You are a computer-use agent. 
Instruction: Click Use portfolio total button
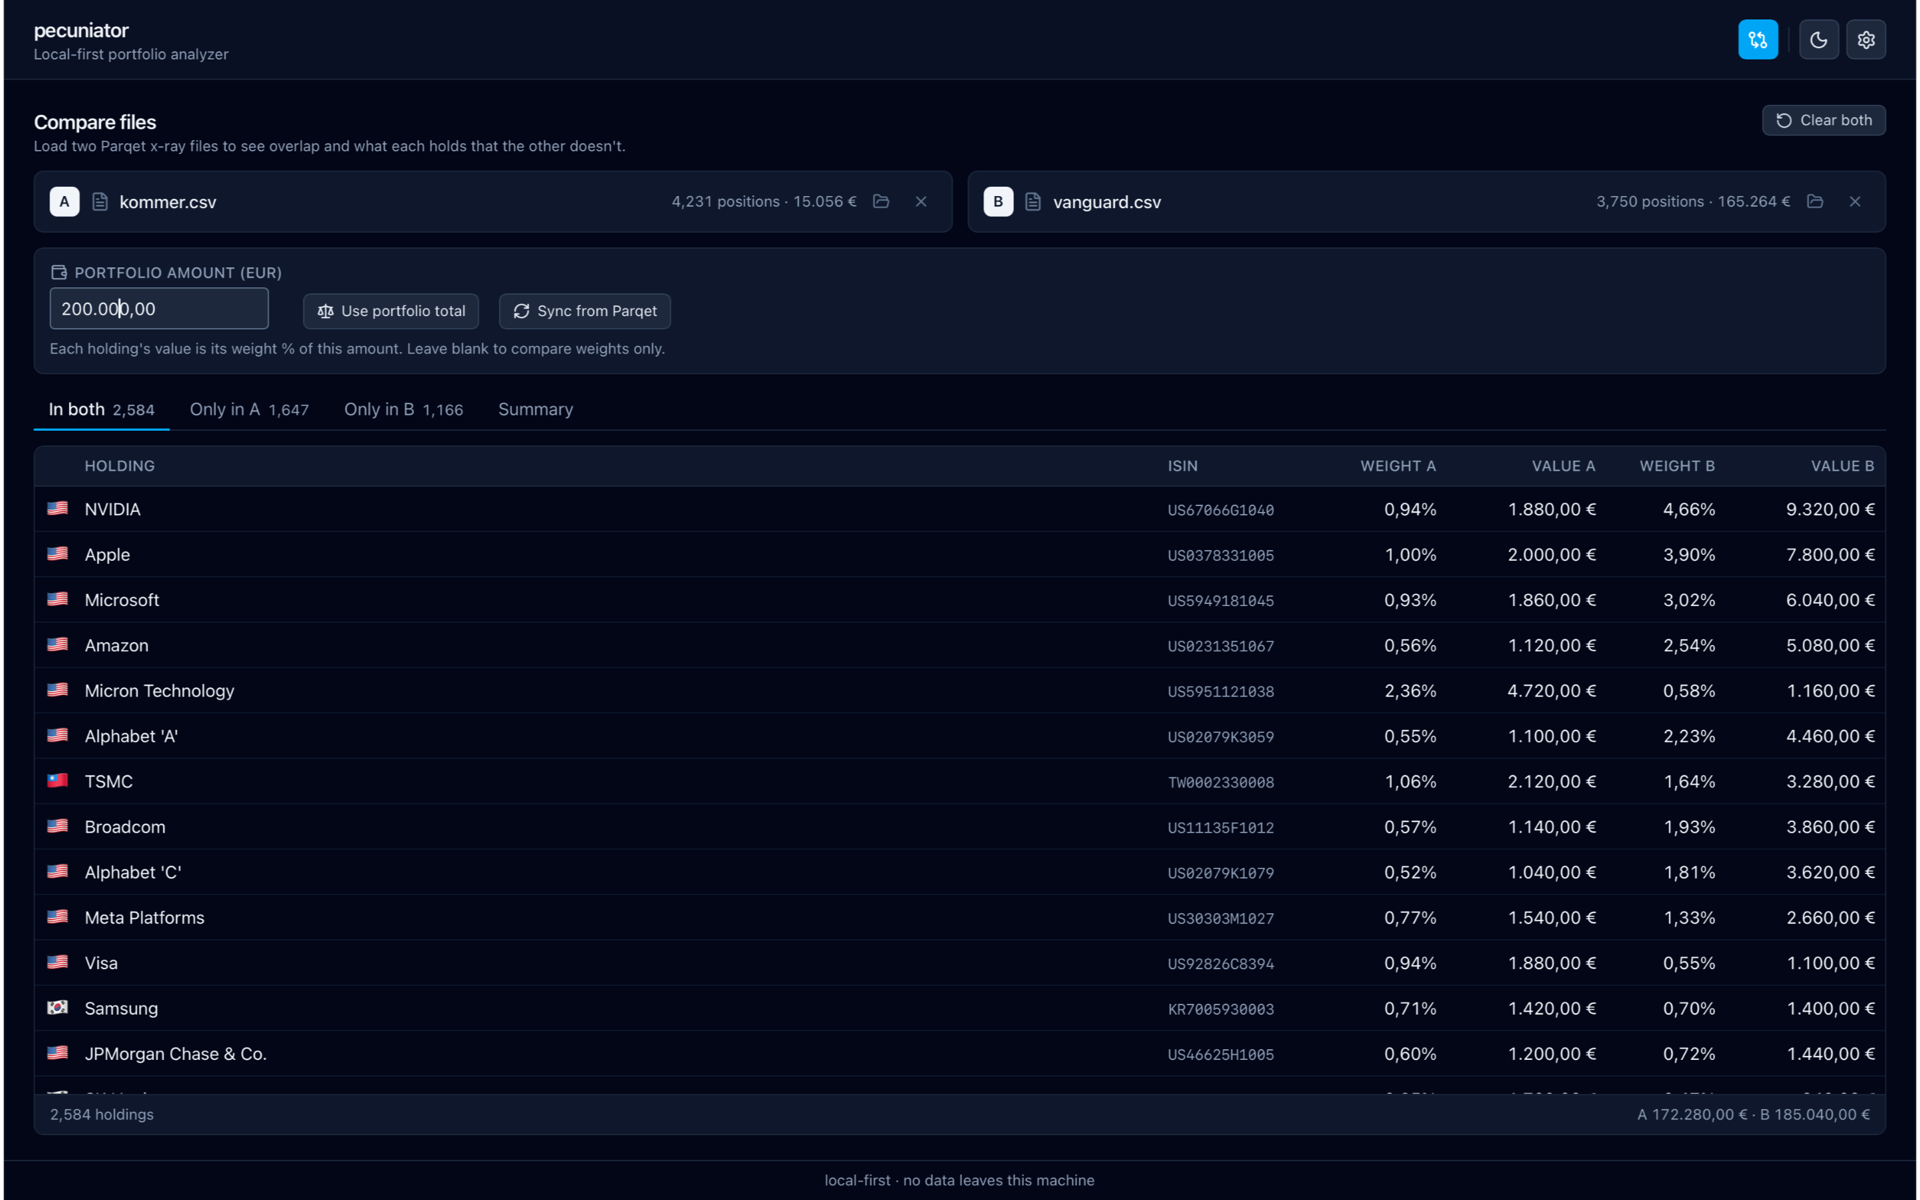391,311
